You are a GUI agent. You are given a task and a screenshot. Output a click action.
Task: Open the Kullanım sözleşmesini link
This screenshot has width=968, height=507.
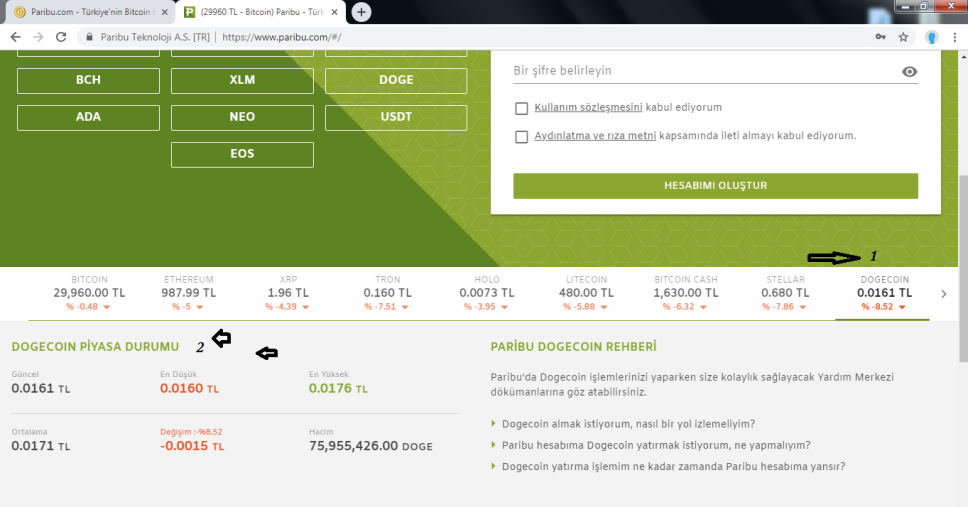[588, 107]
